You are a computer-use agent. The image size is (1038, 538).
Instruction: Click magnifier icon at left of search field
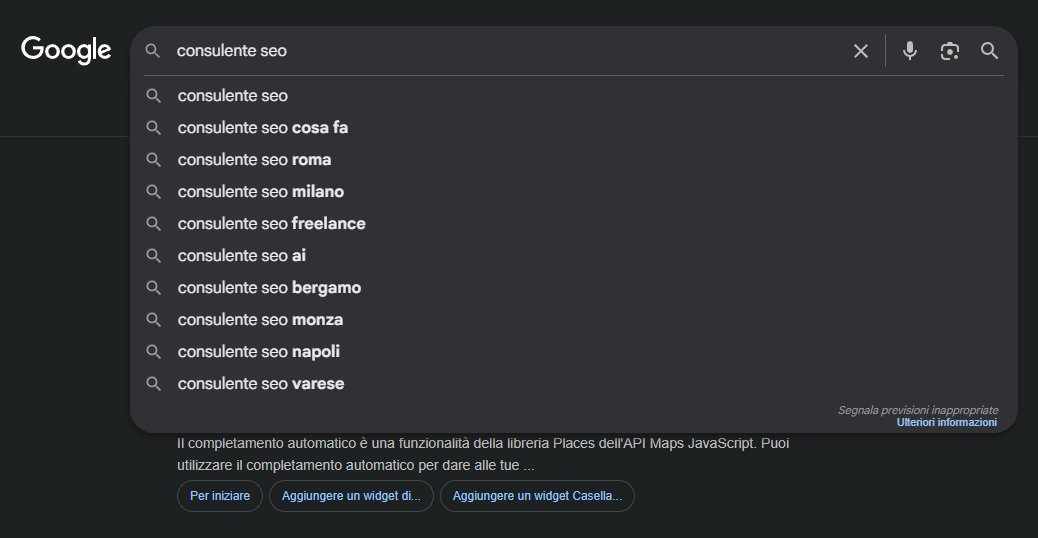153,51
